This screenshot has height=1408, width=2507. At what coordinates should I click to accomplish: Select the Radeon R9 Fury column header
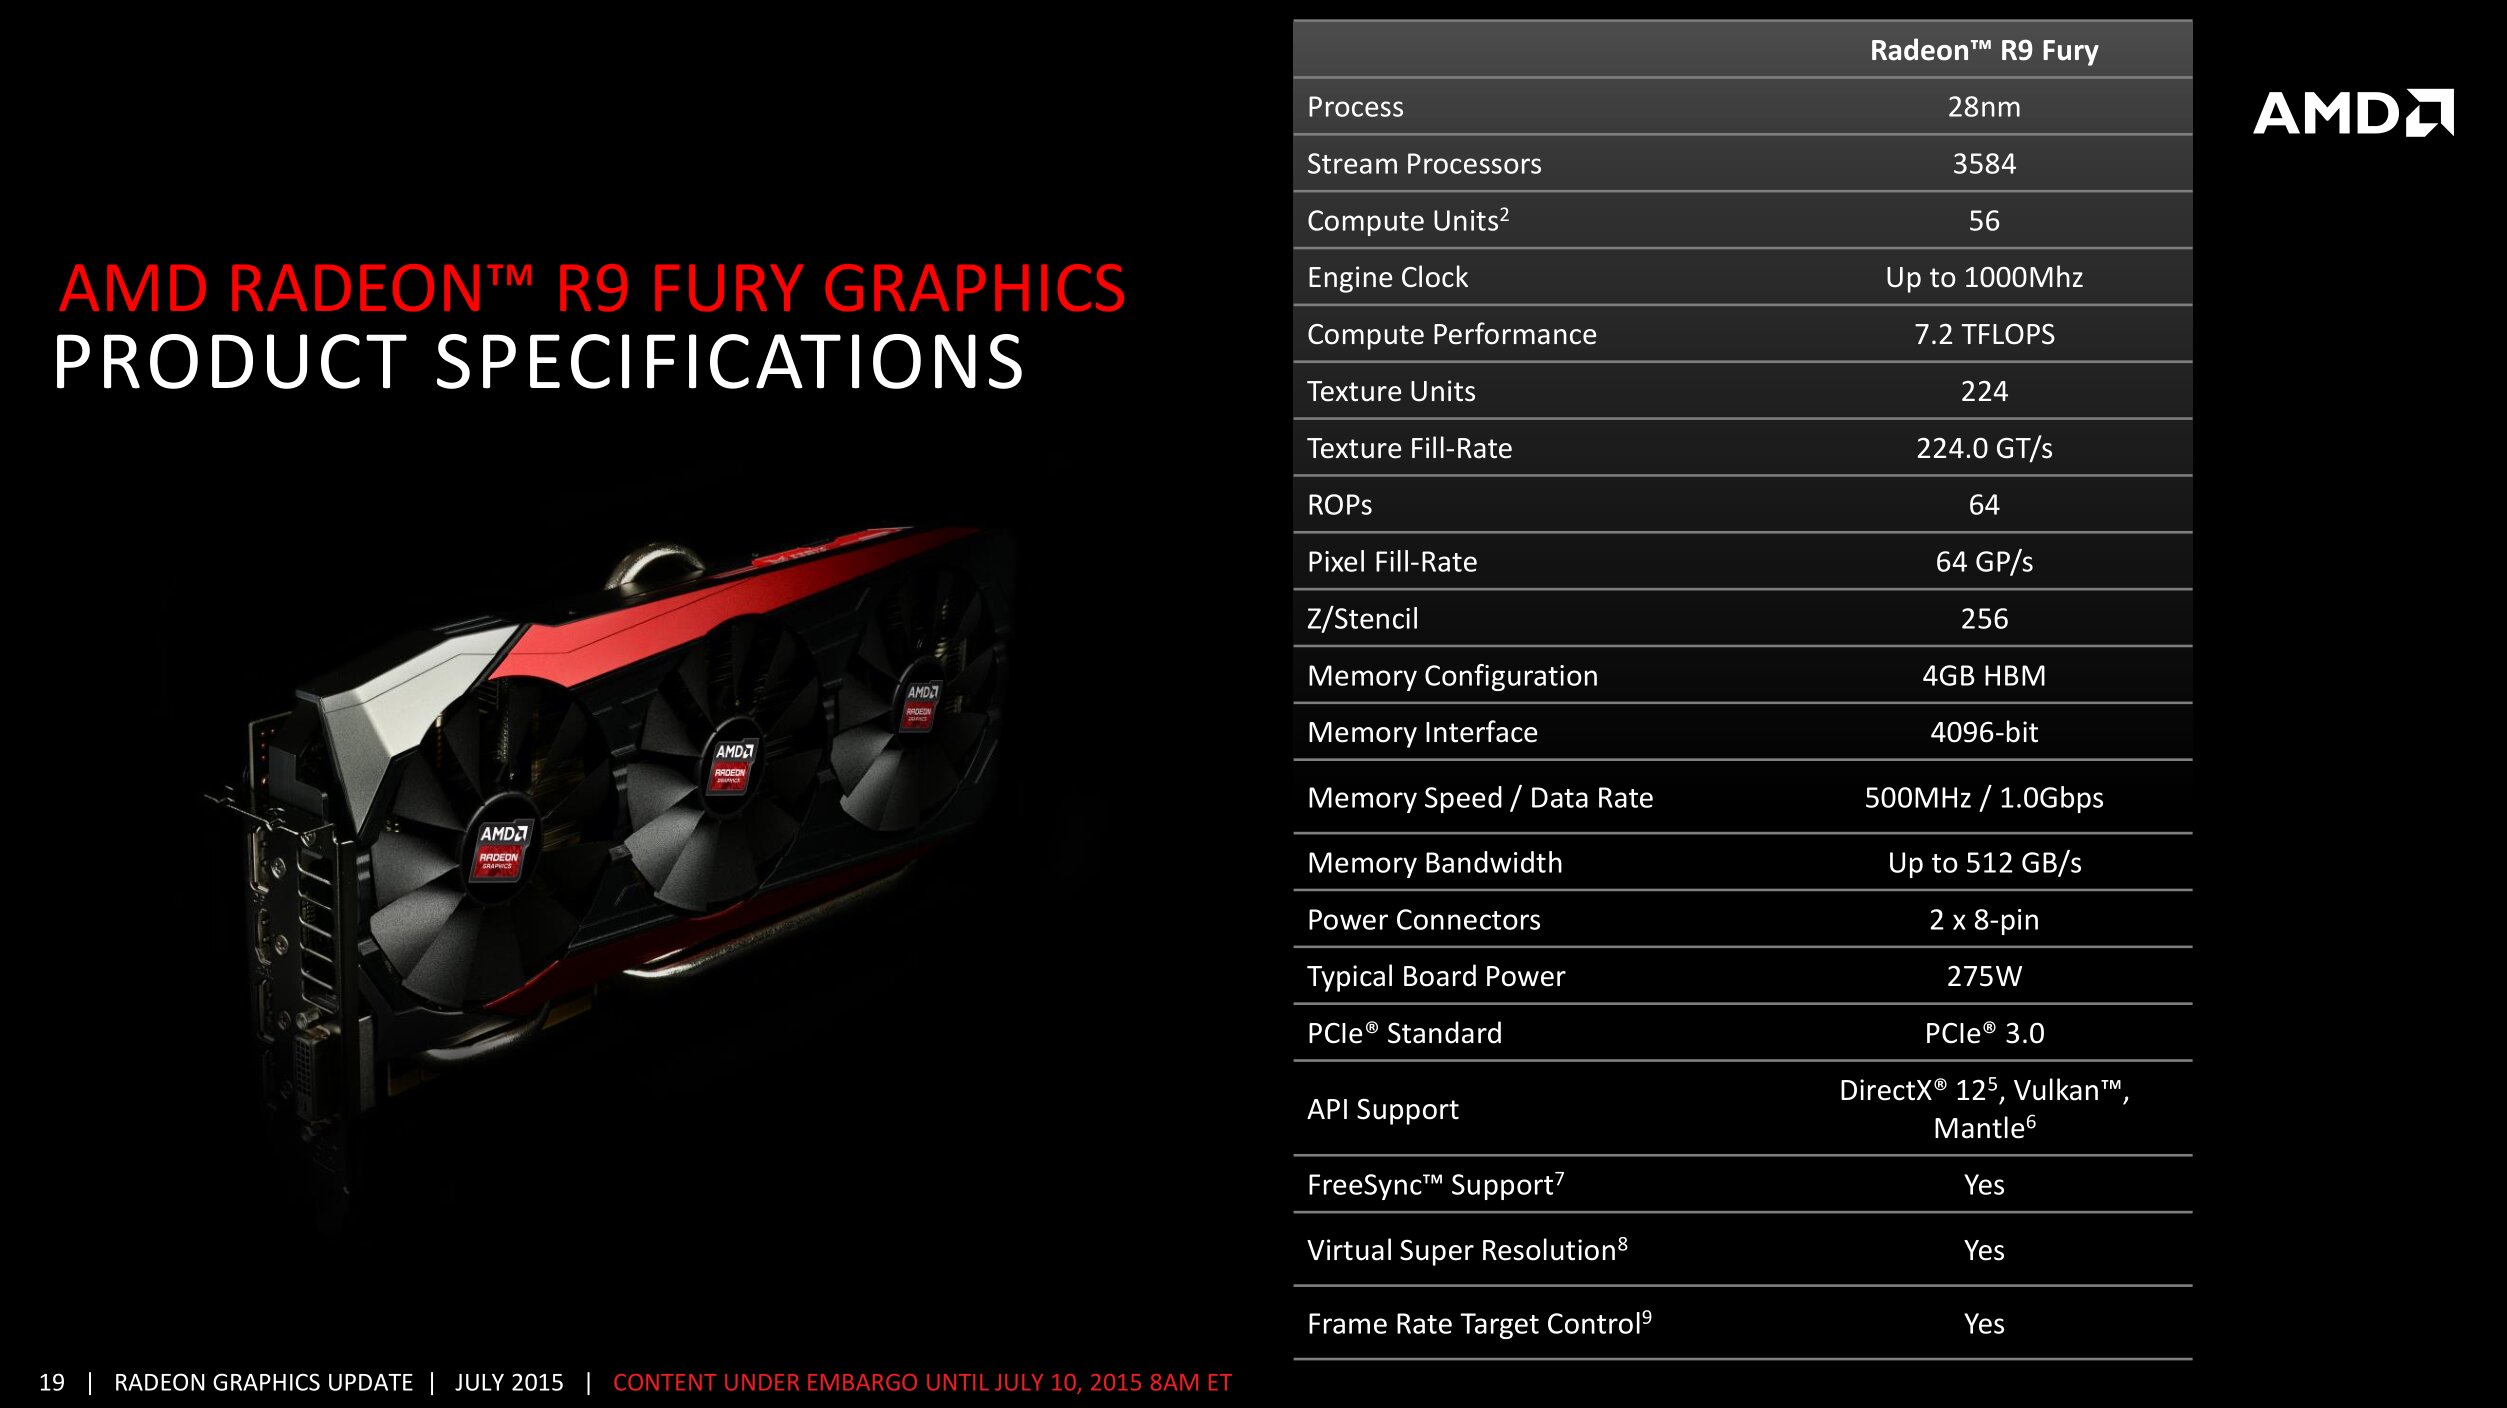(x=1983, y=50)
